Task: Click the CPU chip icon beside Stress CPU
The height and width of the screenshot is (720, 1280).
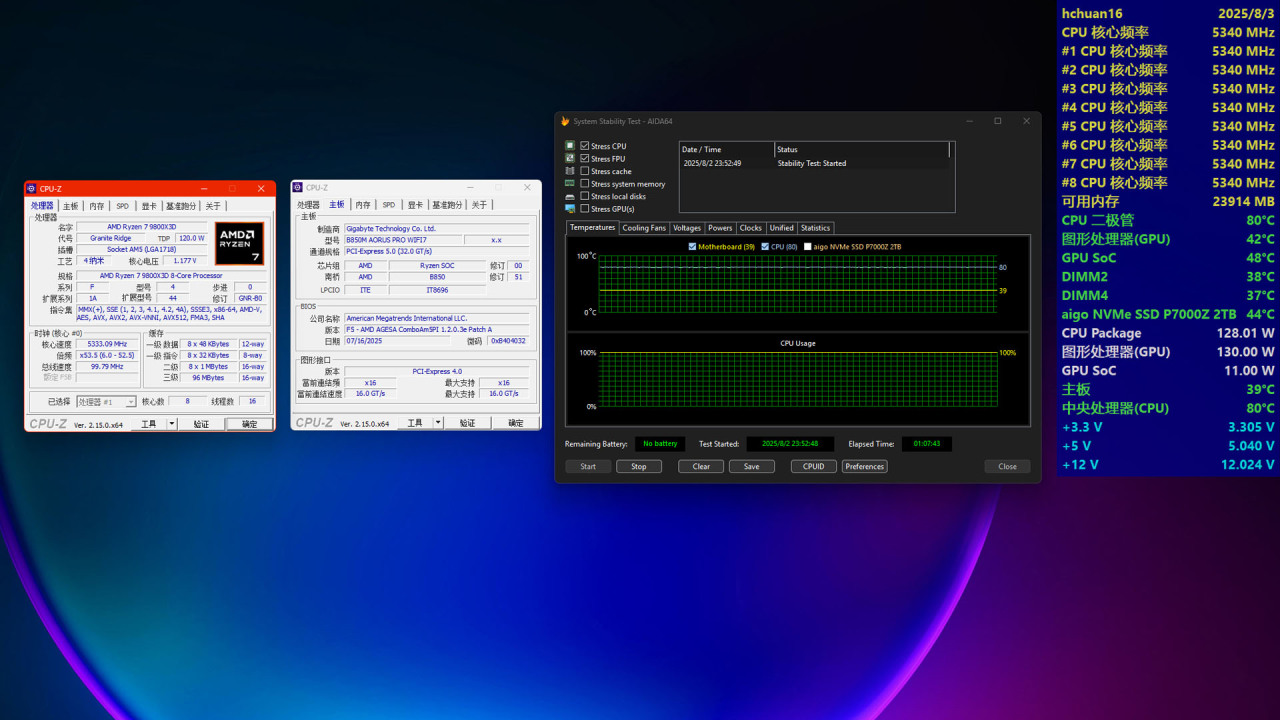Action: [x=570, y=146]
